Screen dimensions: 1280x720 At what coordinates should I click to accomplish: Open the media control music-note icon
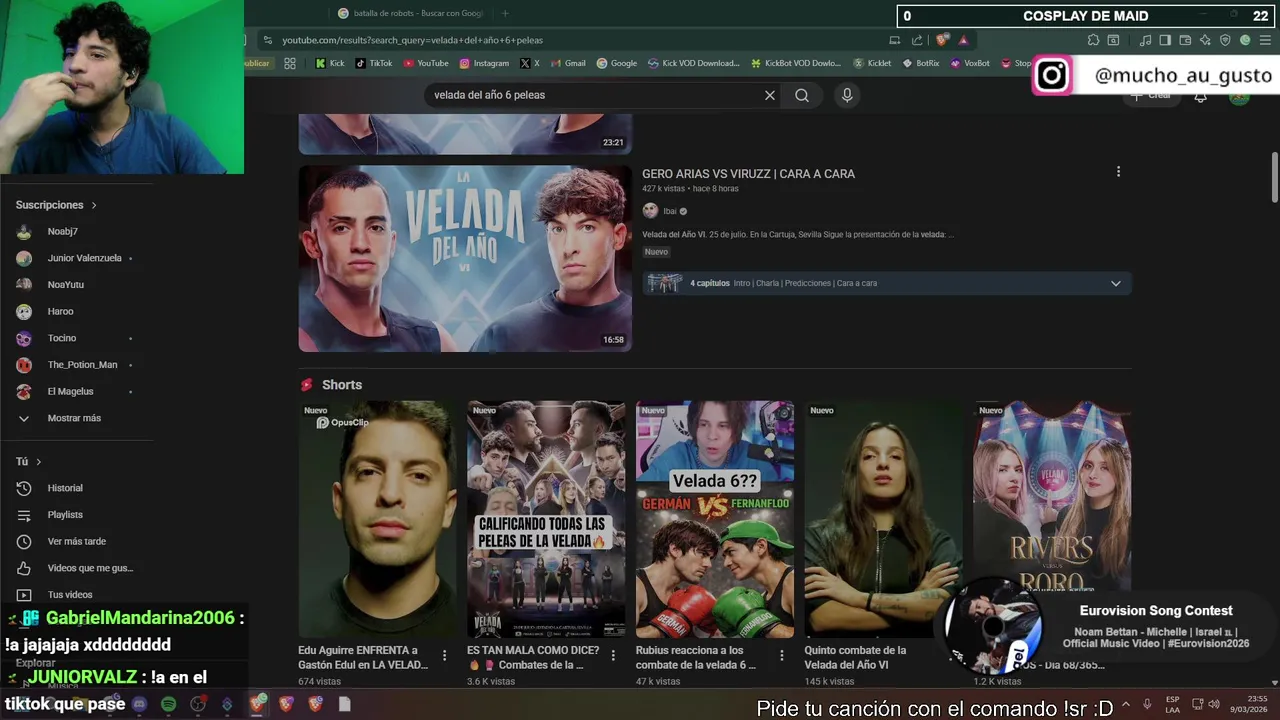click(1146, 40)
